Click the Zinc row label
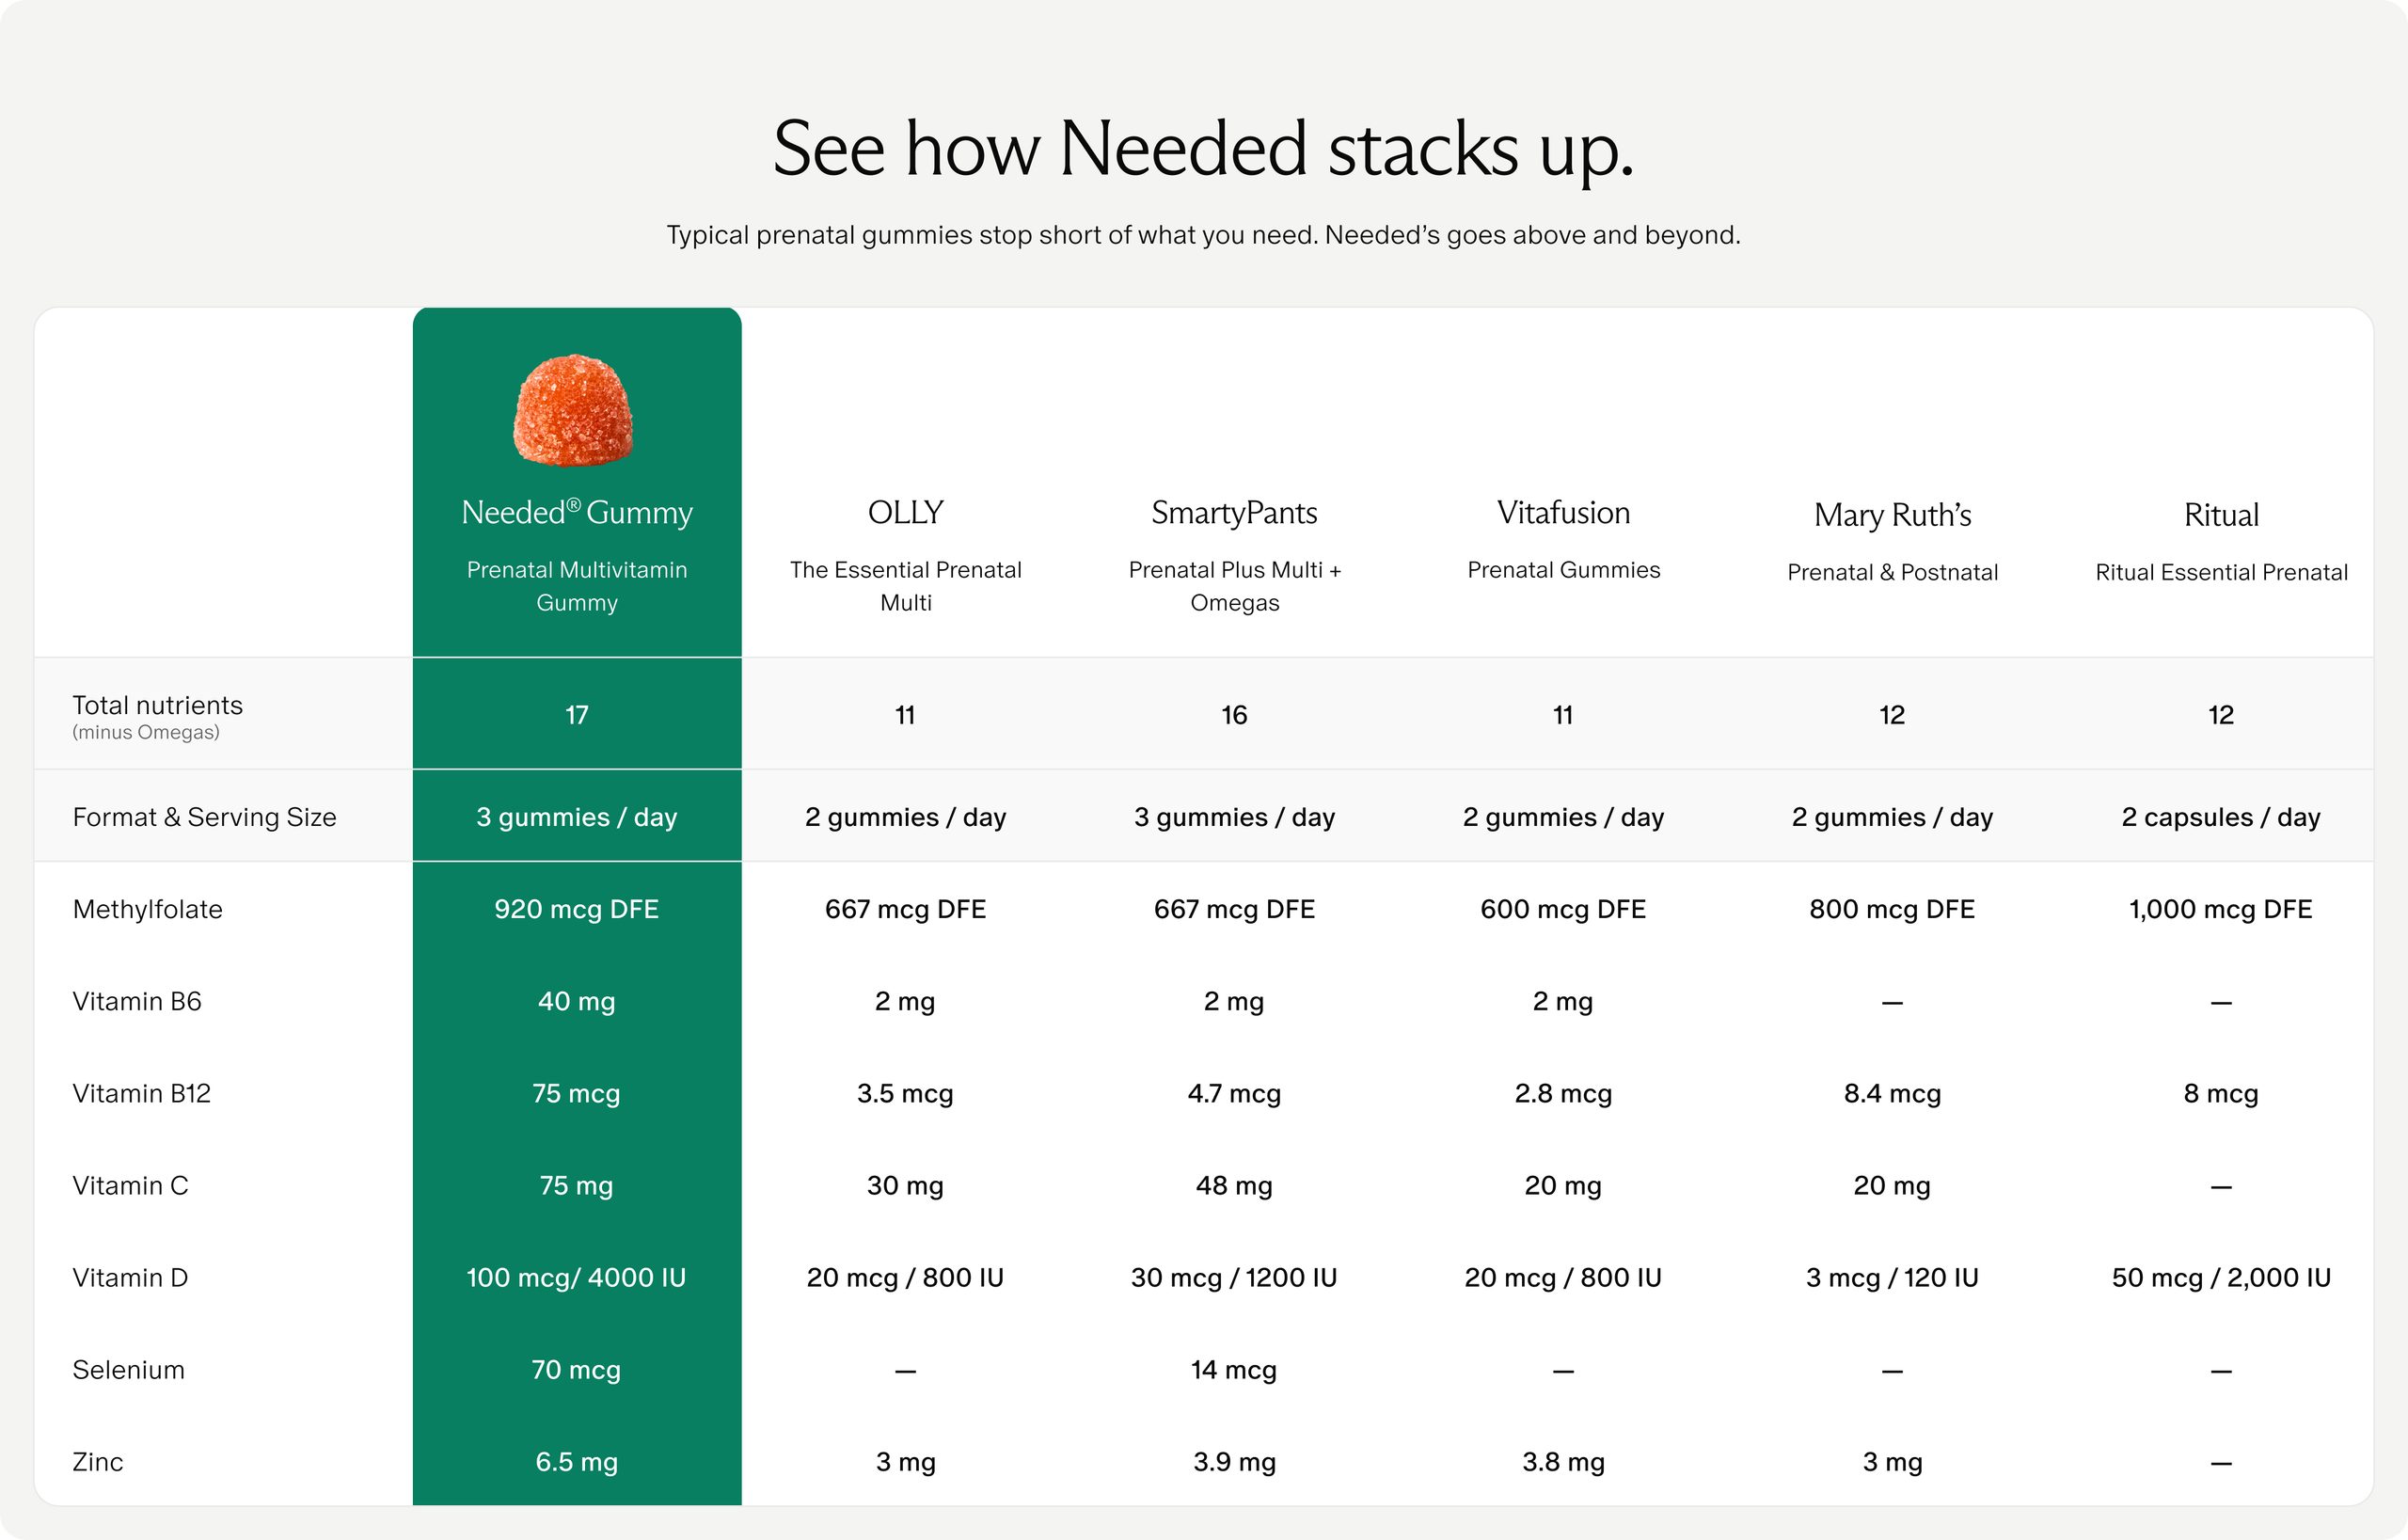Screen dimensions: 2408x1540 [97, 1461]
